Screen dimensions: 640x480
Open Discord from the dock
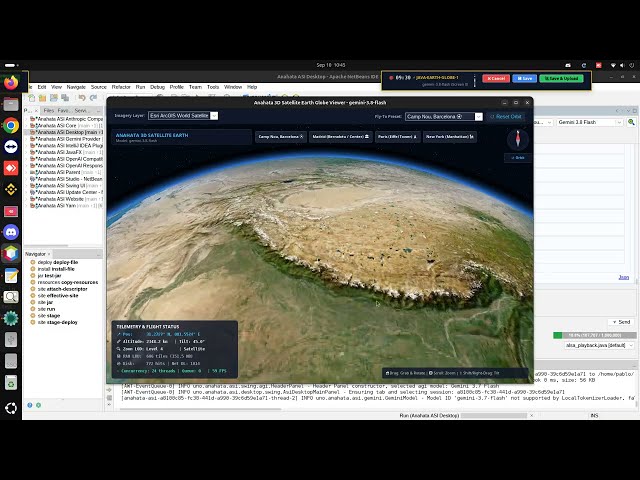coord(11,232)
